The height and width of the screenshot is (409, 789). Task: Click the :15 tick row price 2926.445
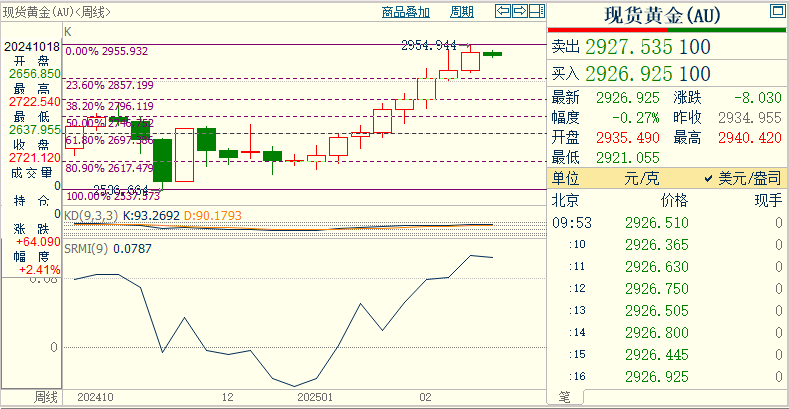point(657,355)
